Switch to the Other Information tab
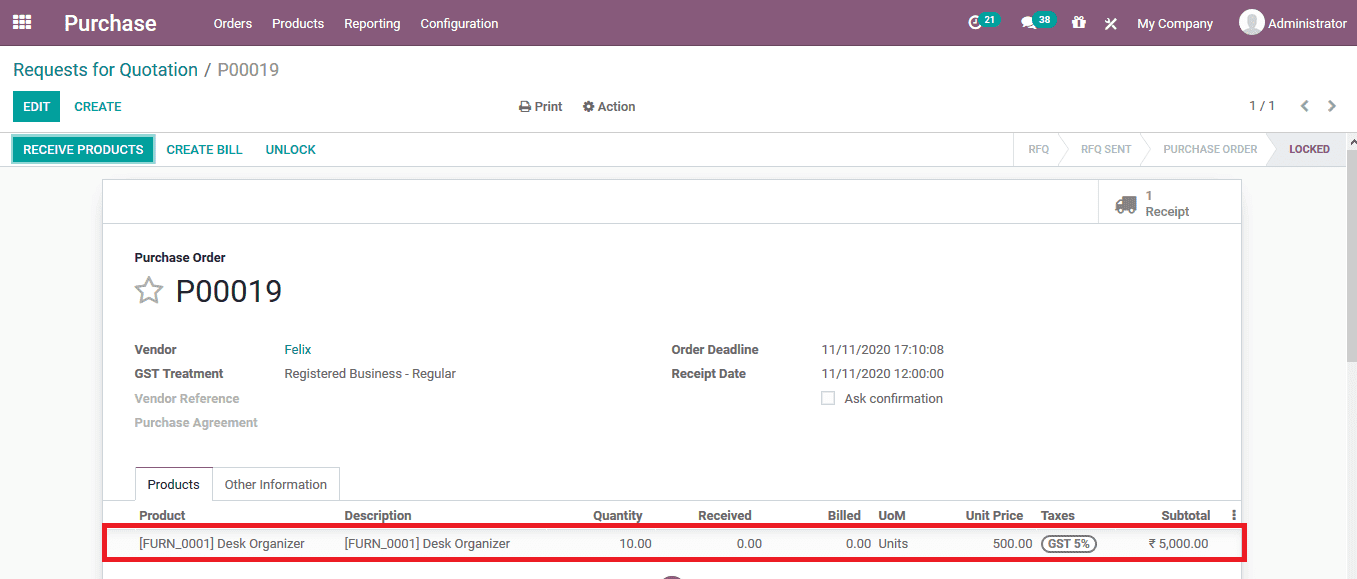This screenshot has height=579, width=1357. 276,484
